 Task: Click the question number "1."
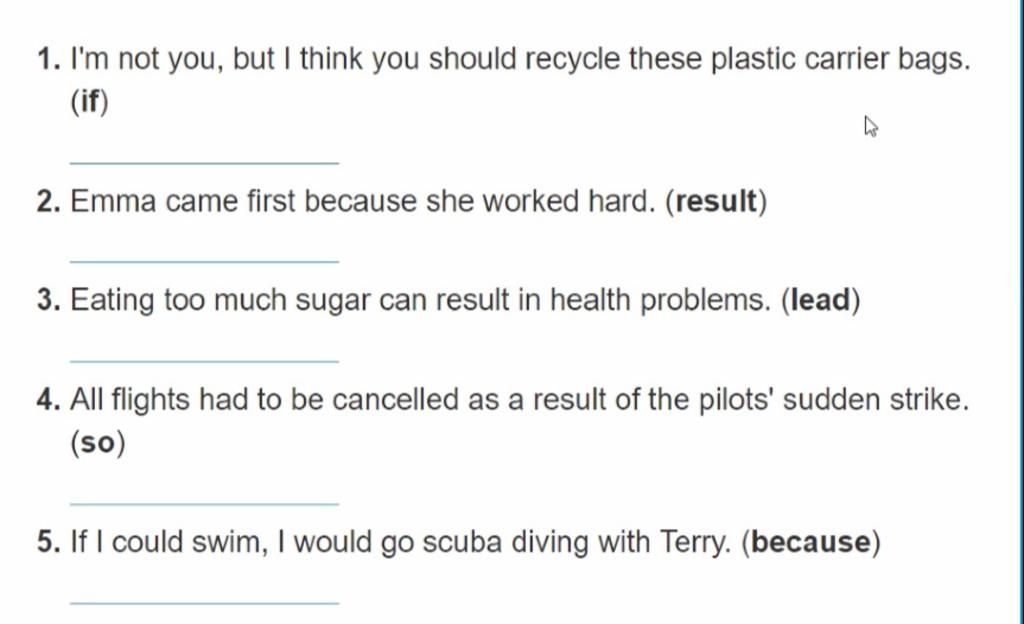click(x=49, y=59)
